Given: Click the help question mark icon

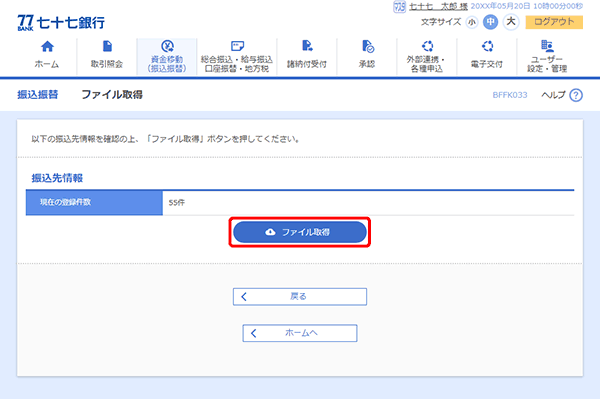Looking at the screenshot, I should [x=576, y=95].
